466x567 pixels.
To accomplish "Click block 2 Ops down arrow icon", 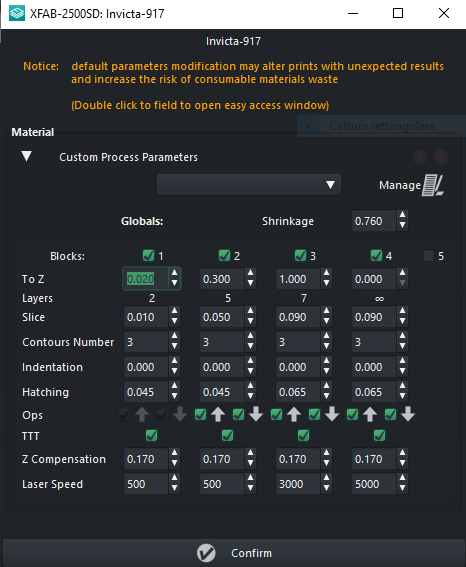I will pyautogui.click(x=256, y=414).
